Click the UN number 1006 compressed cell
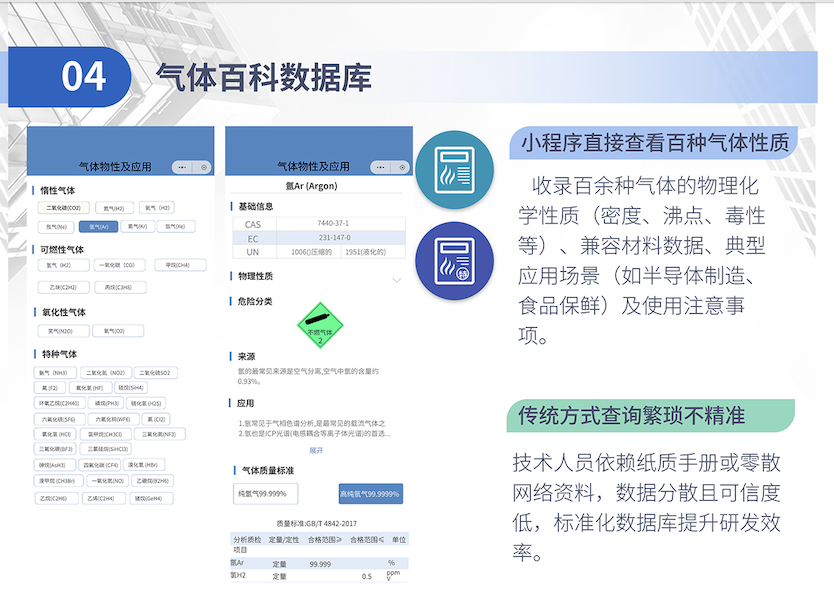Screen dimensions: 834x606 click(x=311, y=252)
